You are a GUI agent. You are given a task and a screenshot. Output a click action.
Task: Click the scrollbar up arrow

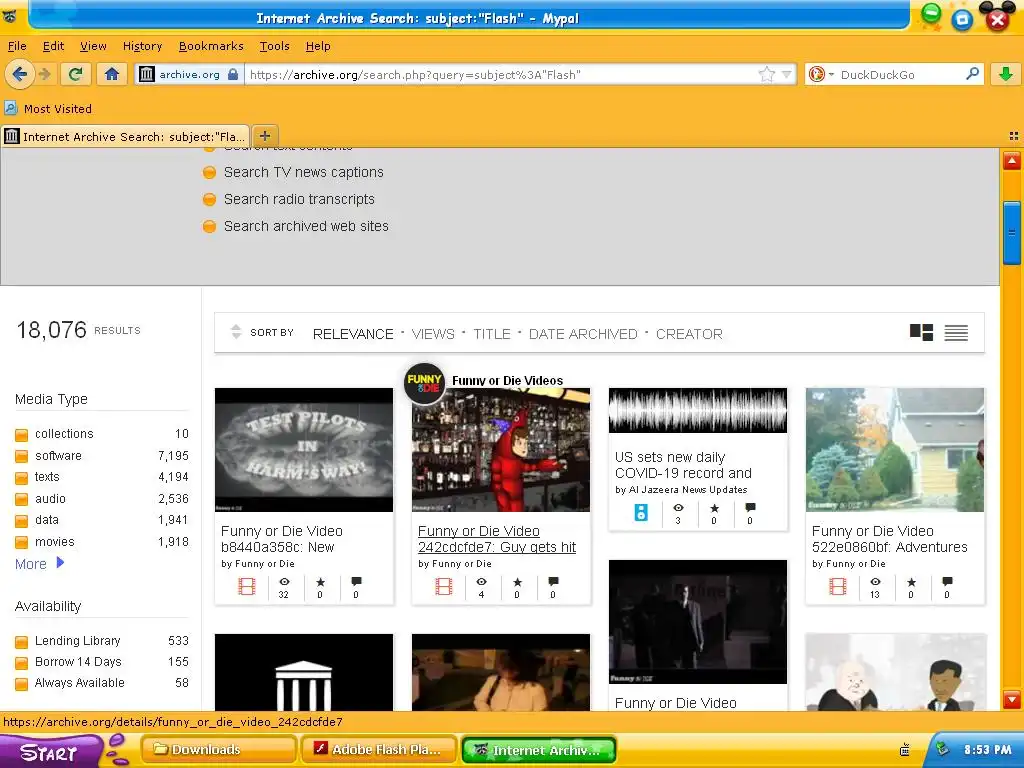[x=1012, y=160]
